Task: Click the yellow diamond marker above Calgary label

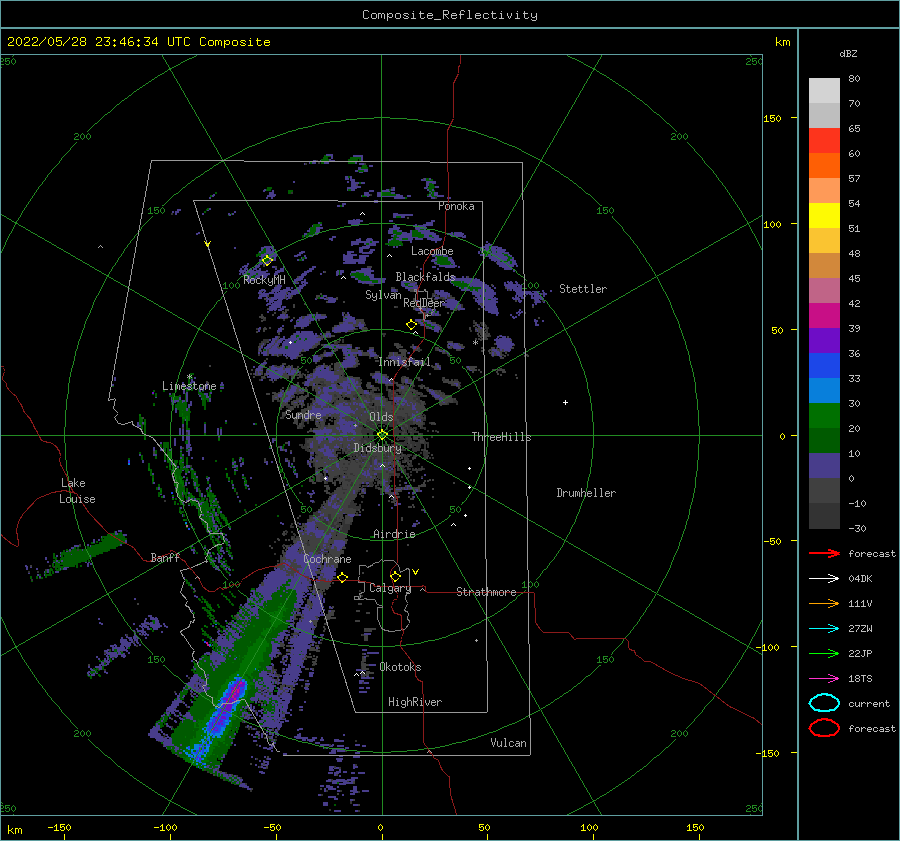Action: pyautogui.click(x=395, y=576)
